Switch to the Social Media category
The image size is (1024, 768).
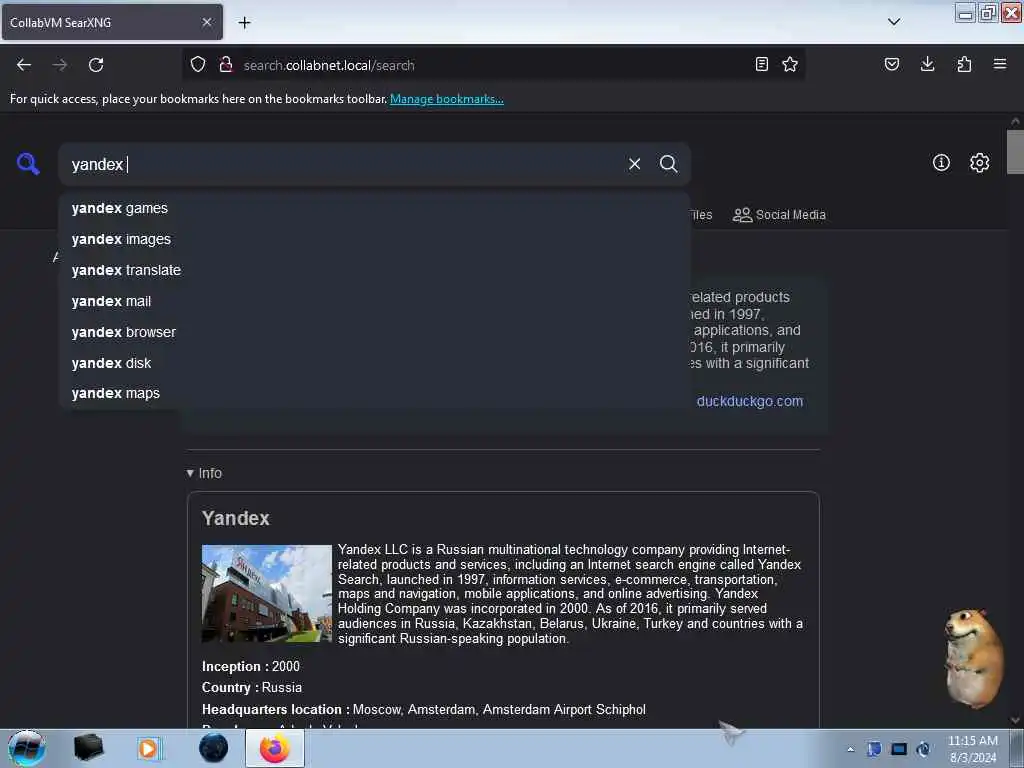tap(779, 215)
